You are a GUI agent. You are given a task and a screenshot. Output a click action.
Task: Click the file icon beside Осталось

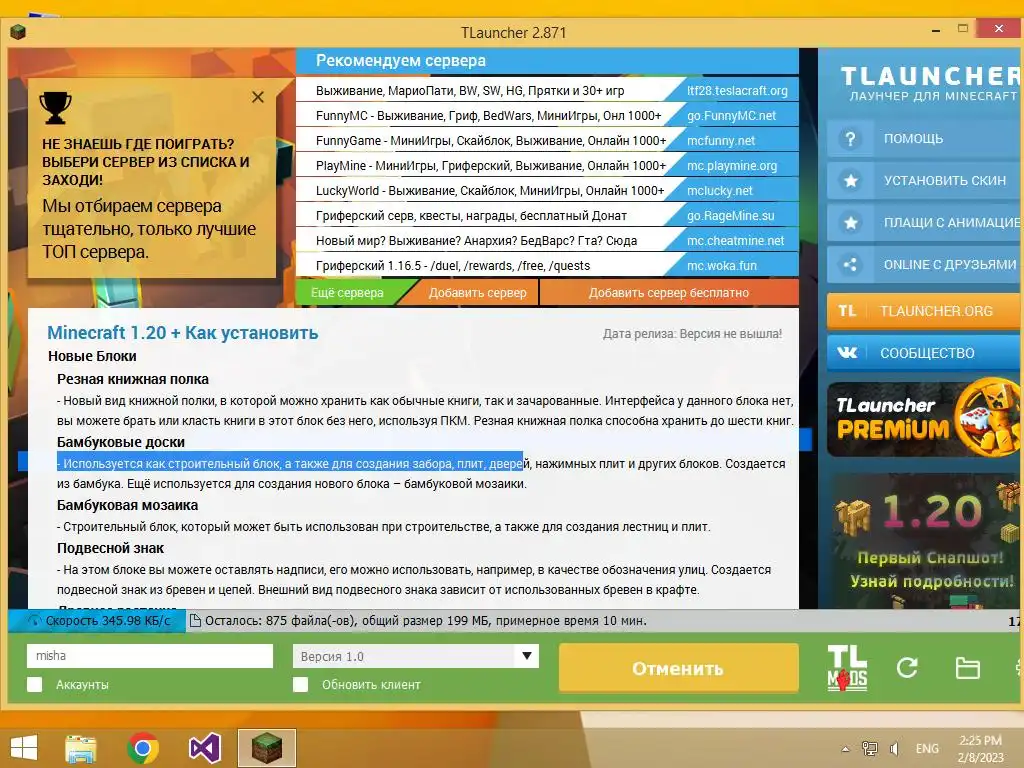(195, 620)
